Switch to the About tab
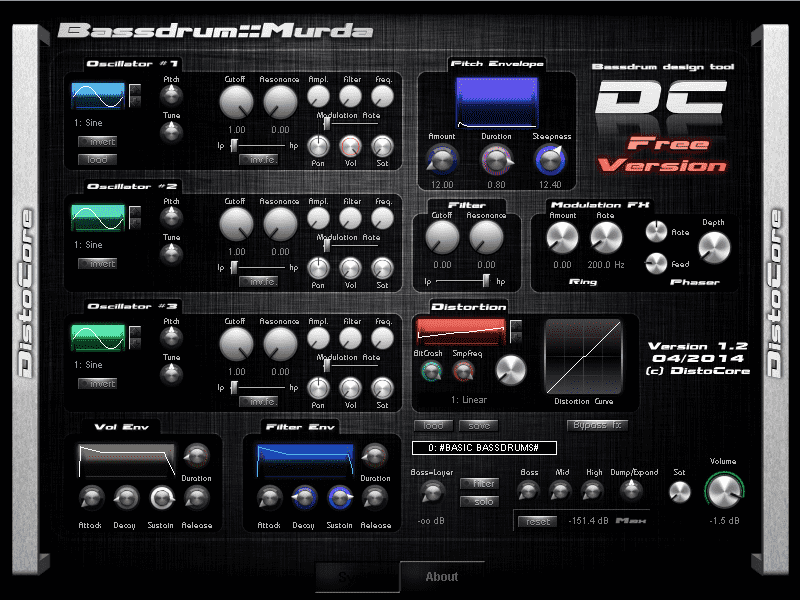The width and height of the screenshot is (800, 600). pos(442,577)
